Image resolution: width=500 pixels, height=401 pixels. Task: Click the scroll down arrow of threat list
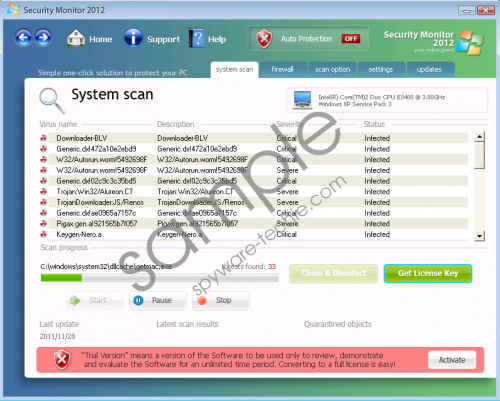pyautogui.click(x=479, y=236)
